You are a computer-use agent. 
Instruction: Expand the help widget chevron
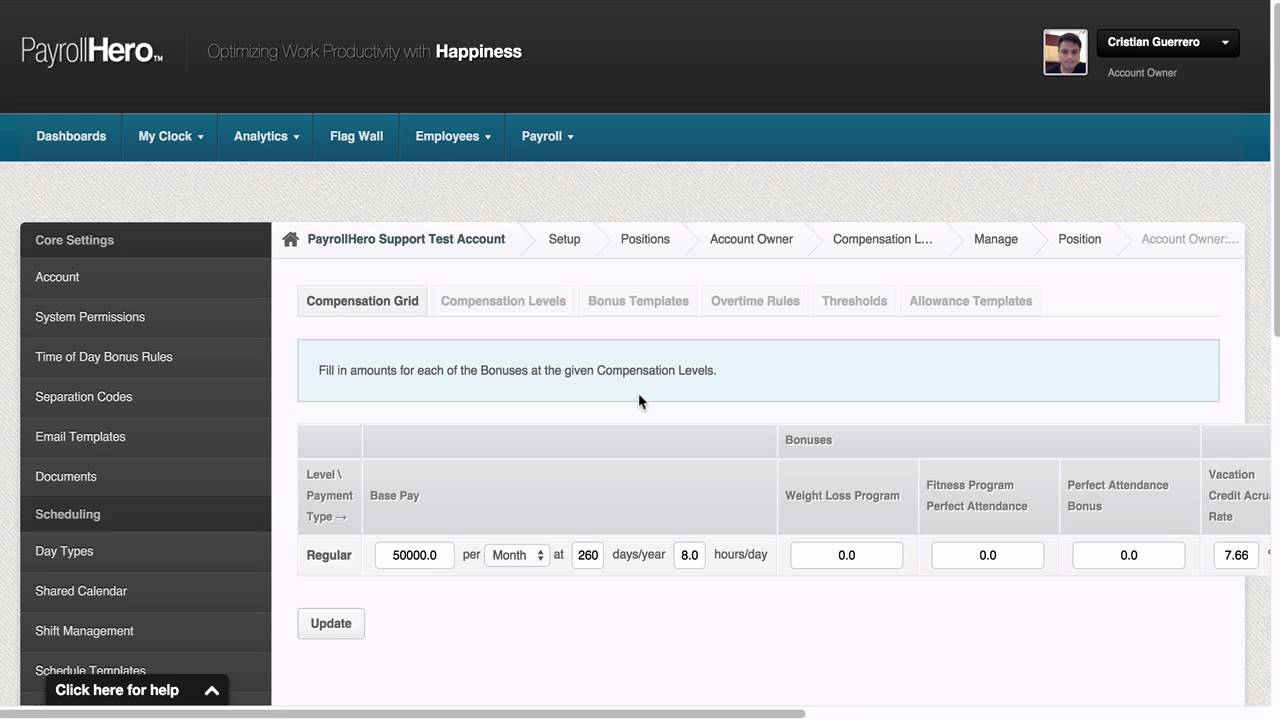[x=212, y=690]
